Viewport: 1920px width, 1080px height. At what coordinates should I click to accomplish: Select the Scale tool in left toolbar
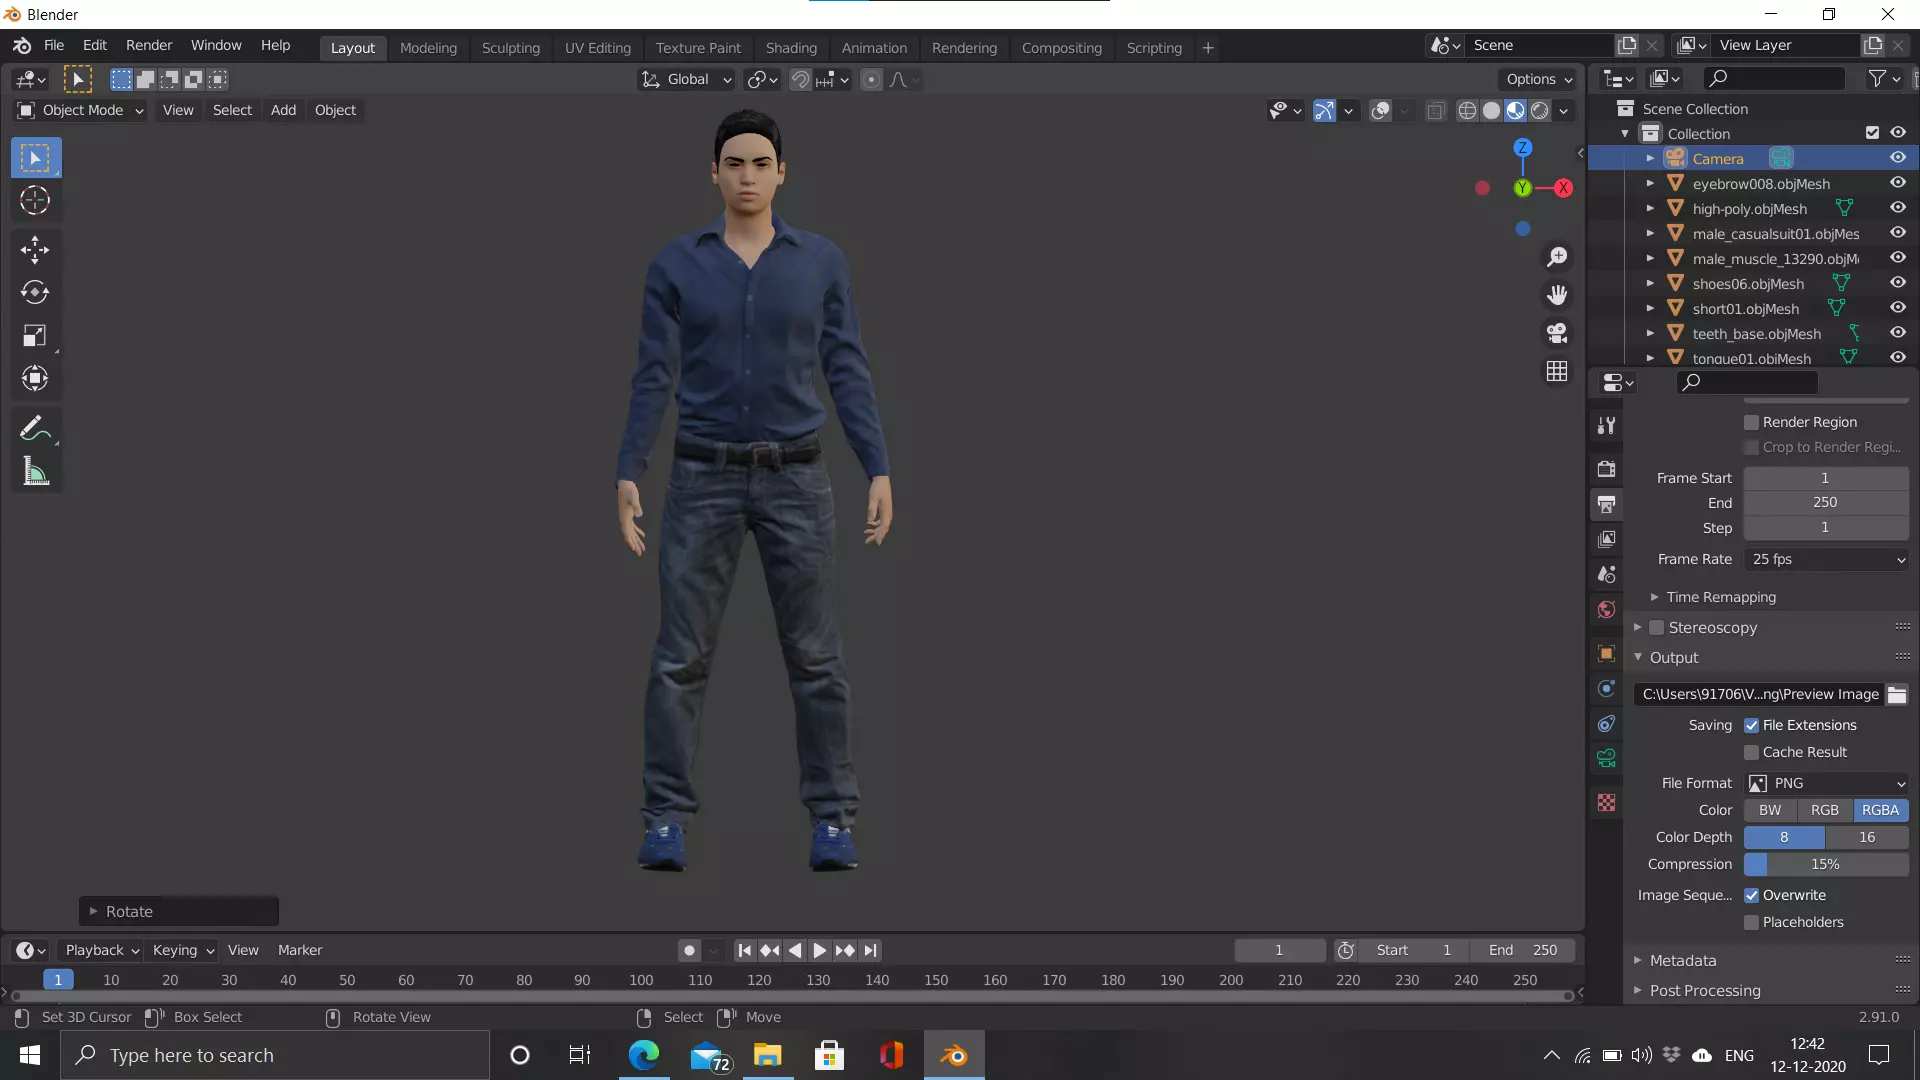coord(35,335)
